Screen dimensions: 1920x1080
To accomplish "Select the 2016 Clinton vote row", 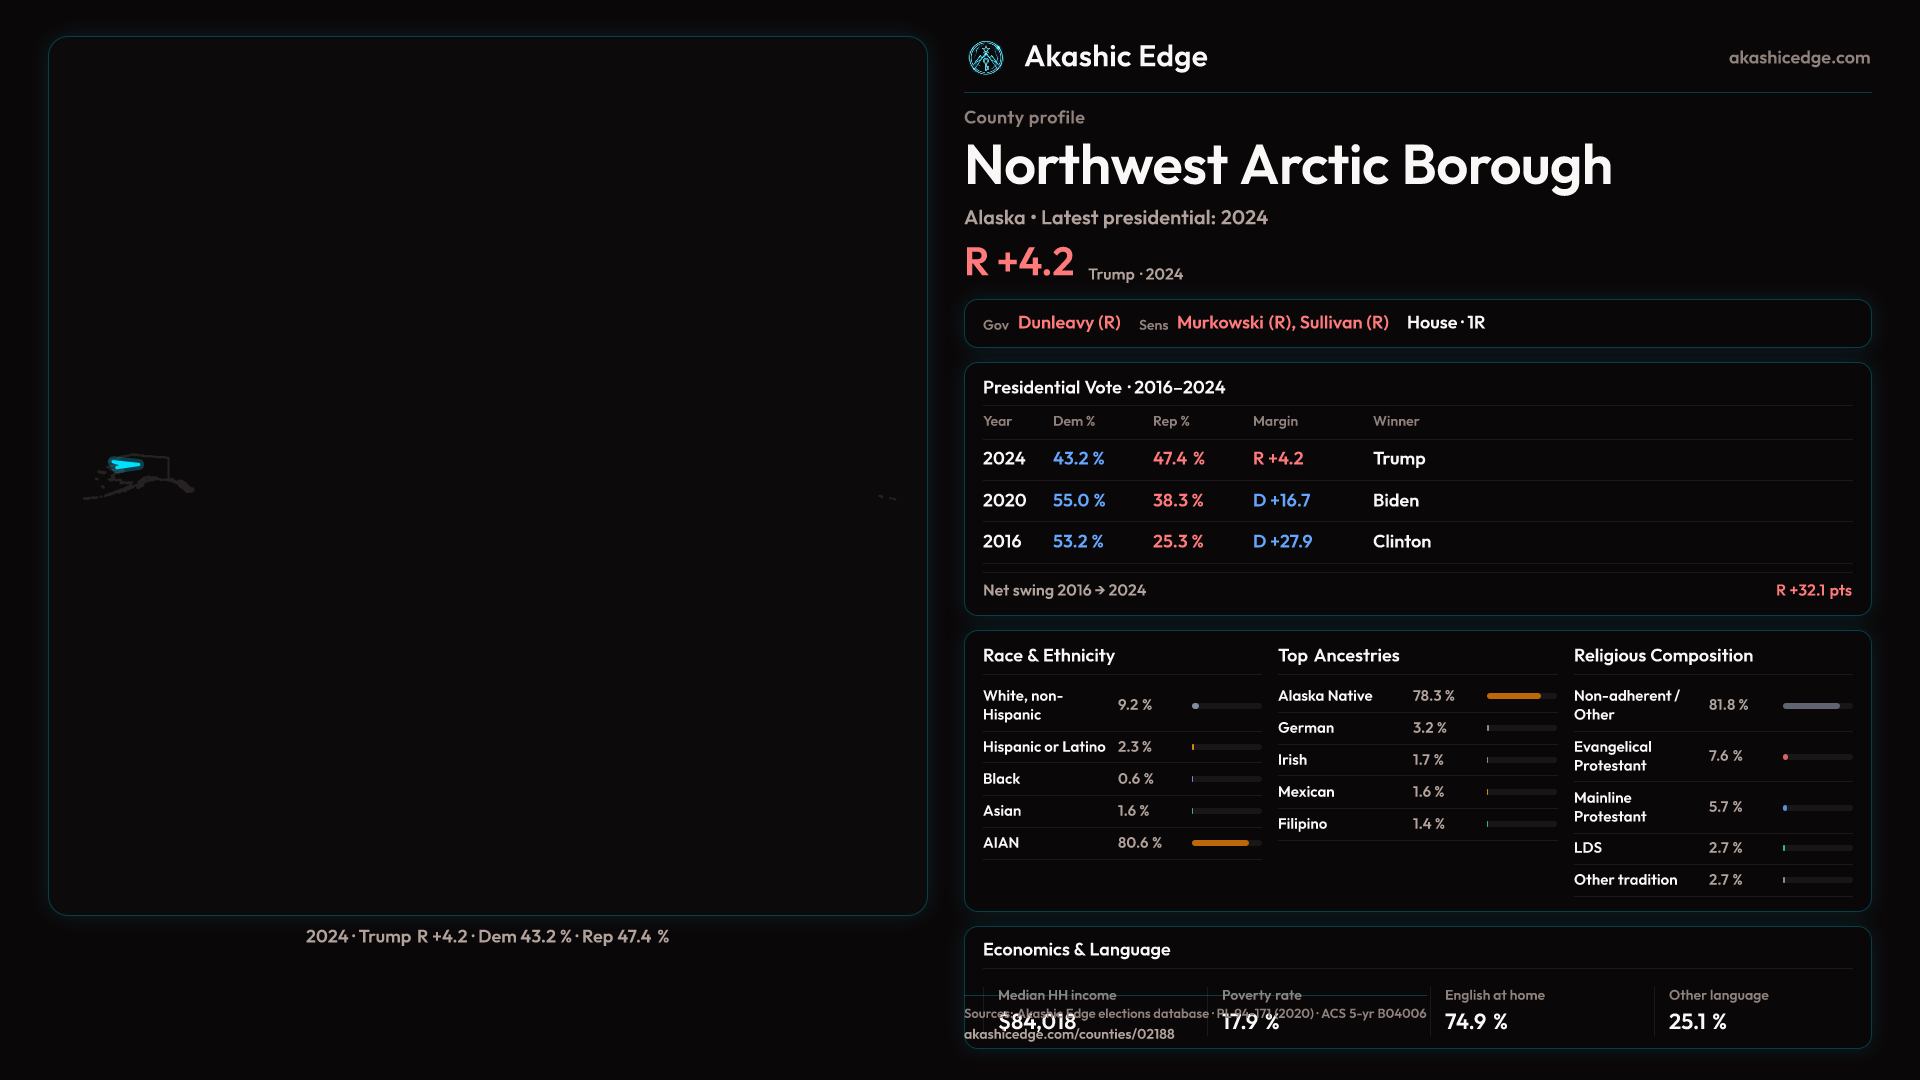I will point(1417,542).
